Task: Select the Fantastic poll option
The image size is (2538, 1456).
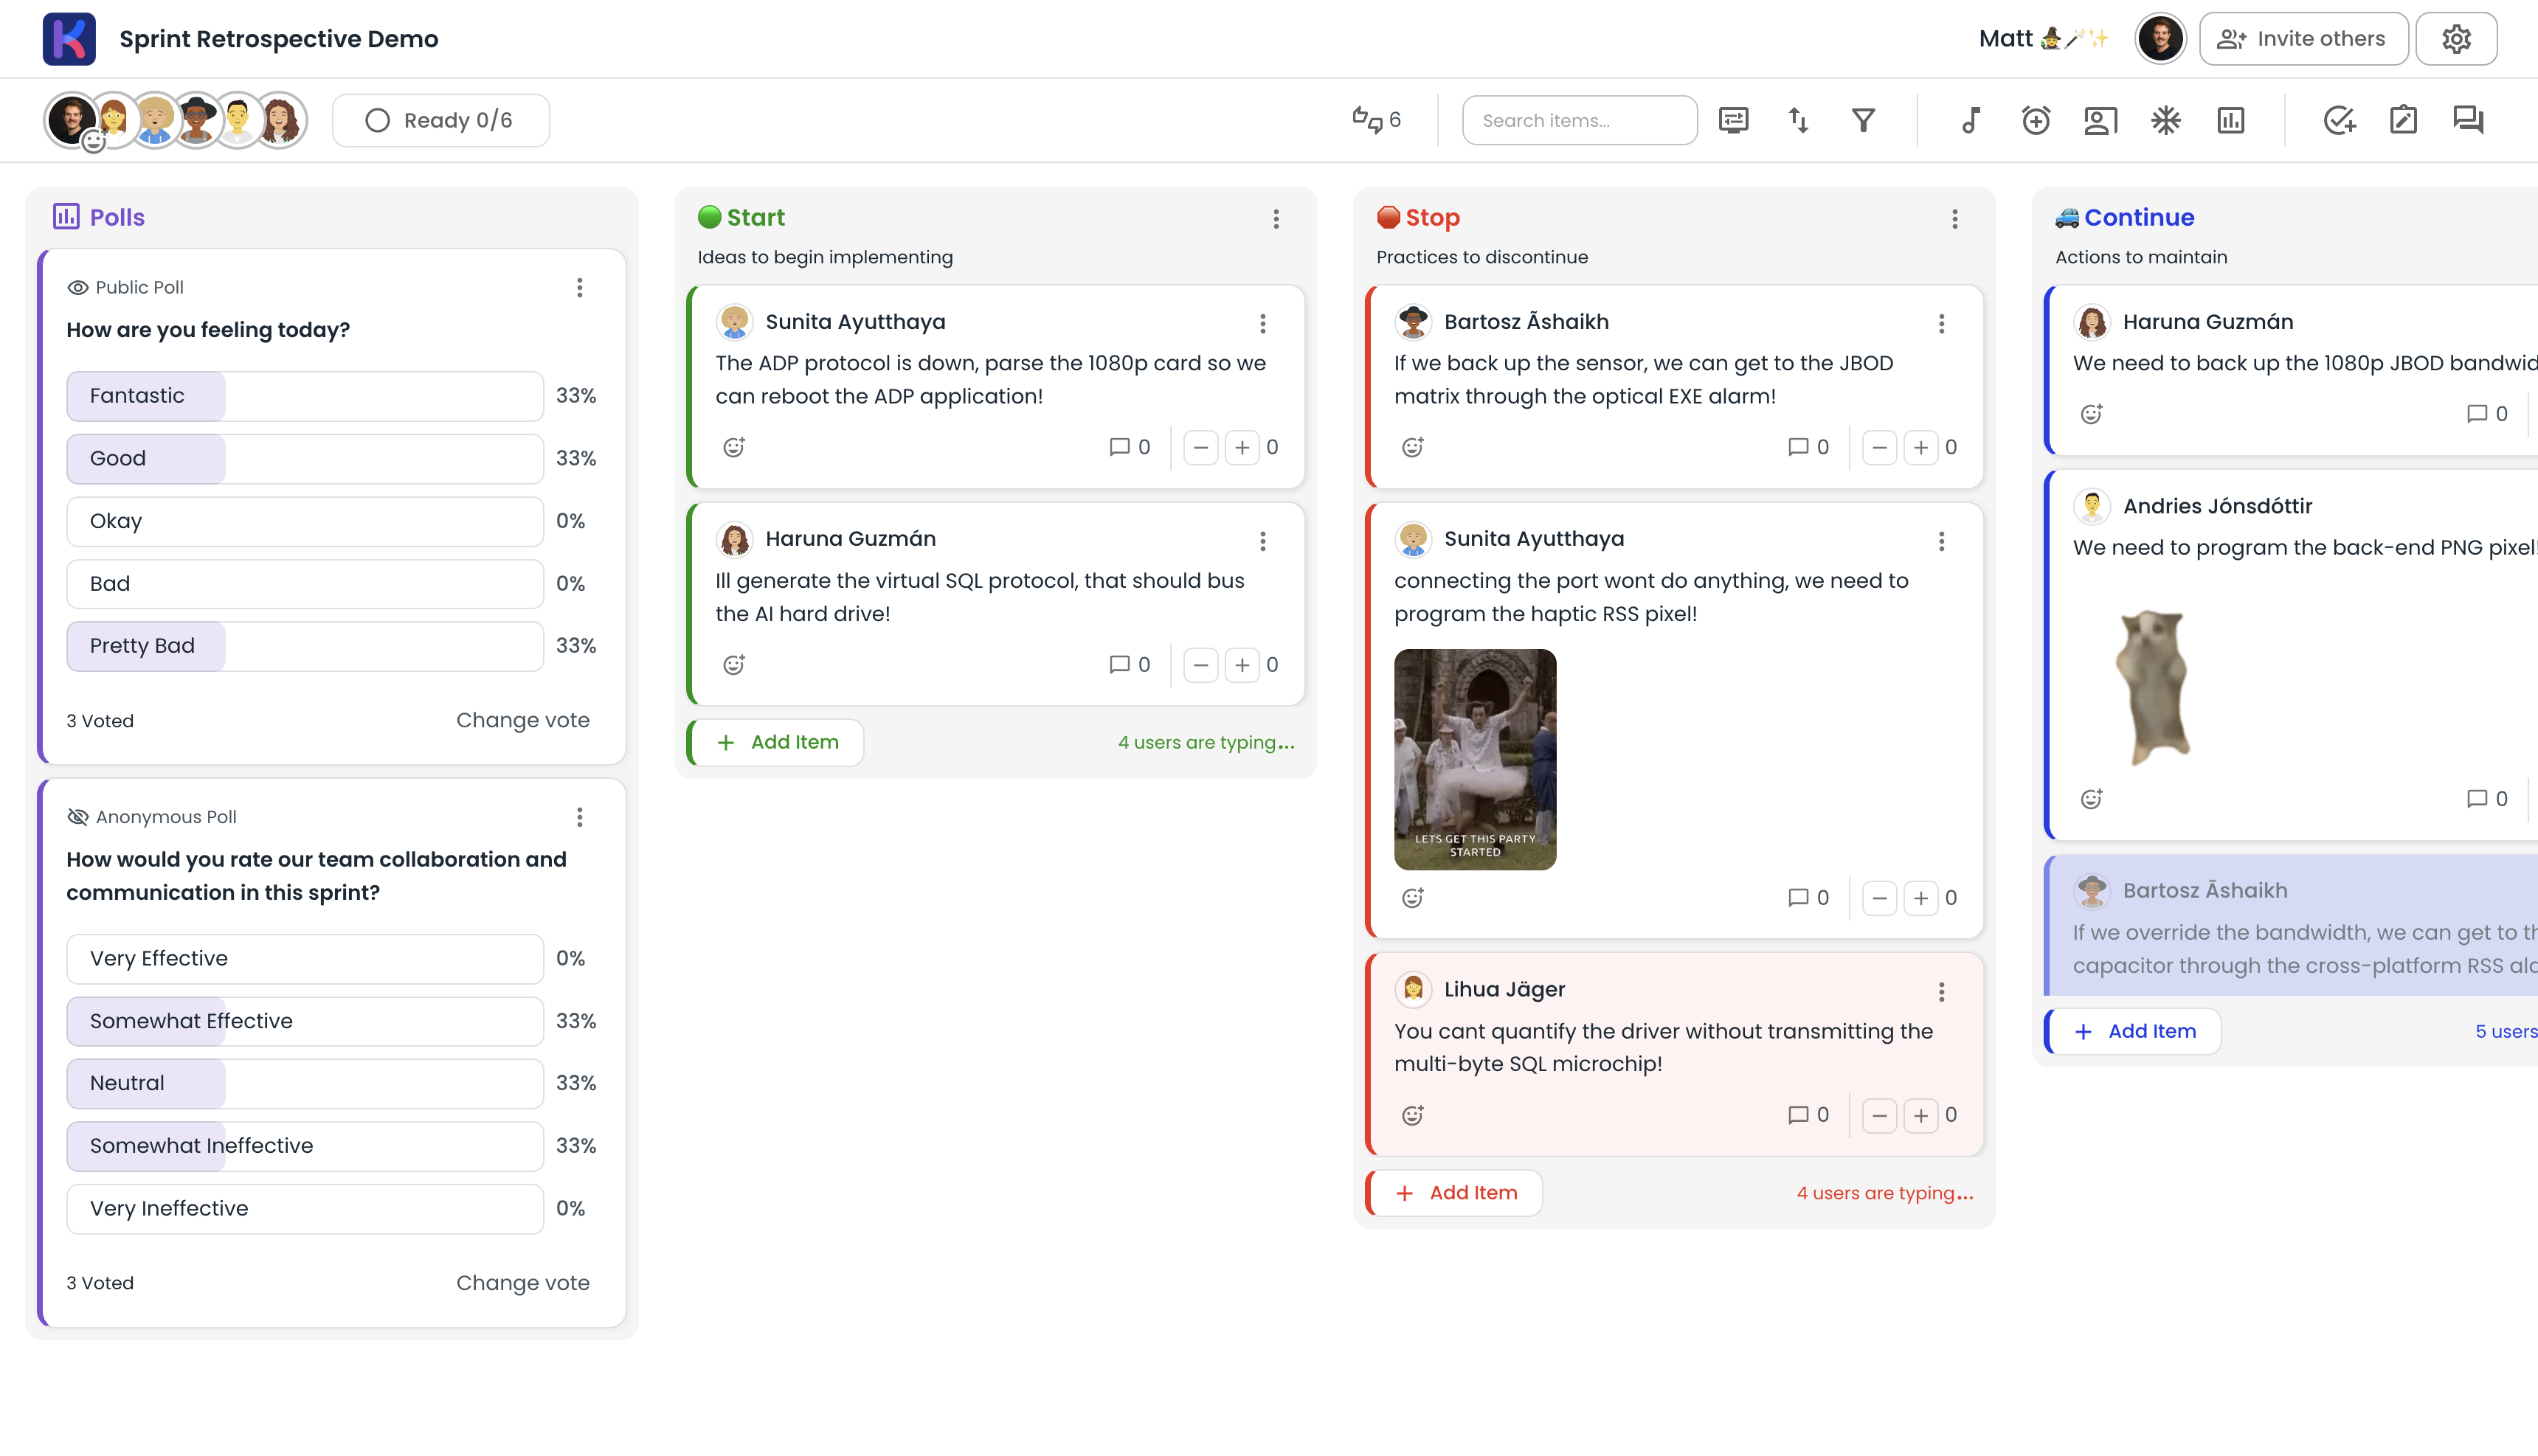Action: (305, 396)
